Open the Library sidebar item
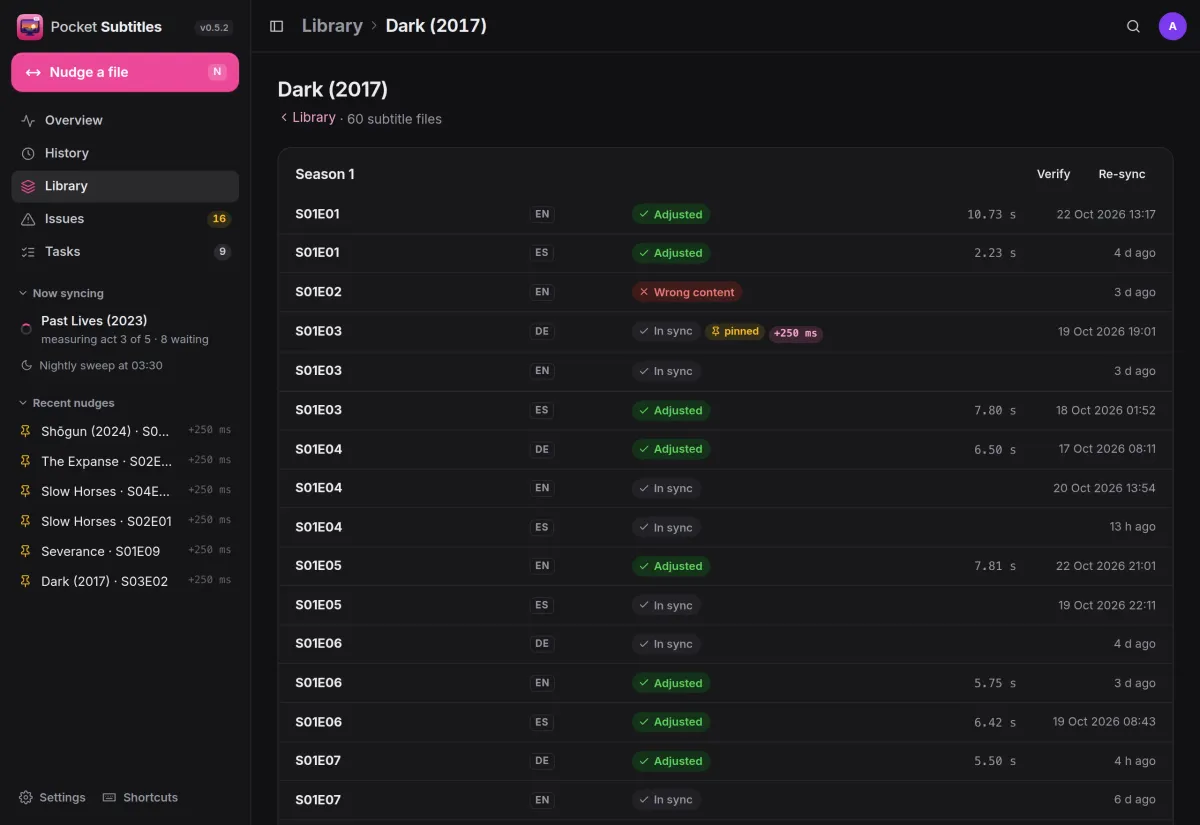Image resolution: width=1200 pixels, height=825 pixels. (x=125, y=186)
